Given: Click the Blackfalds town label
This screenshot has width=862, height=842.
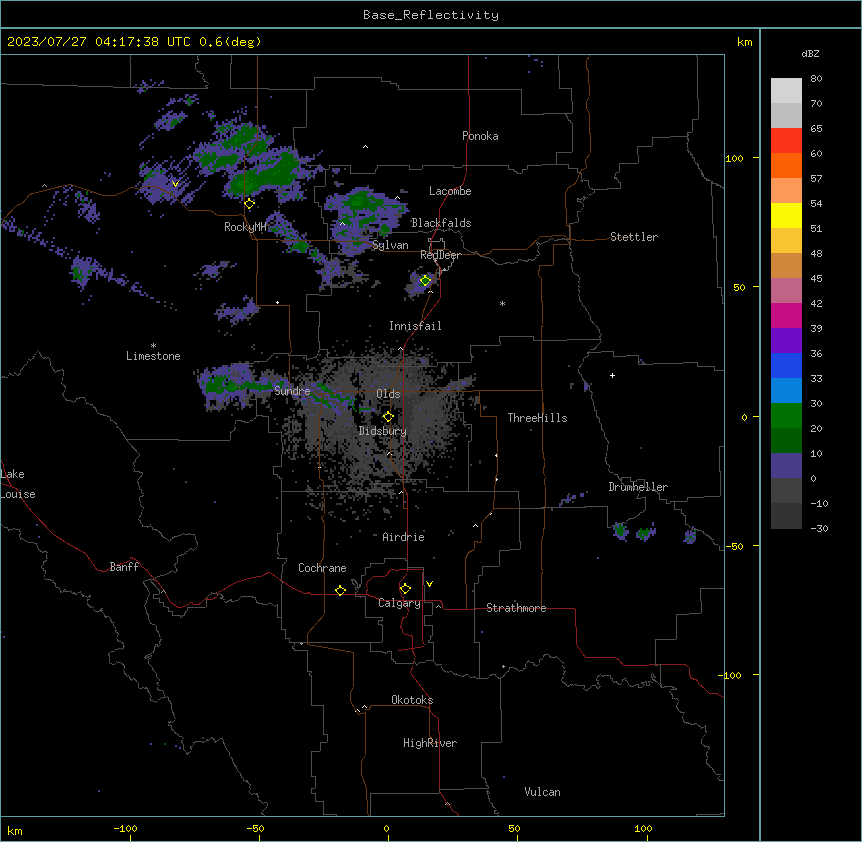Looking at the screenshot, I should click(x=441, y=223).
